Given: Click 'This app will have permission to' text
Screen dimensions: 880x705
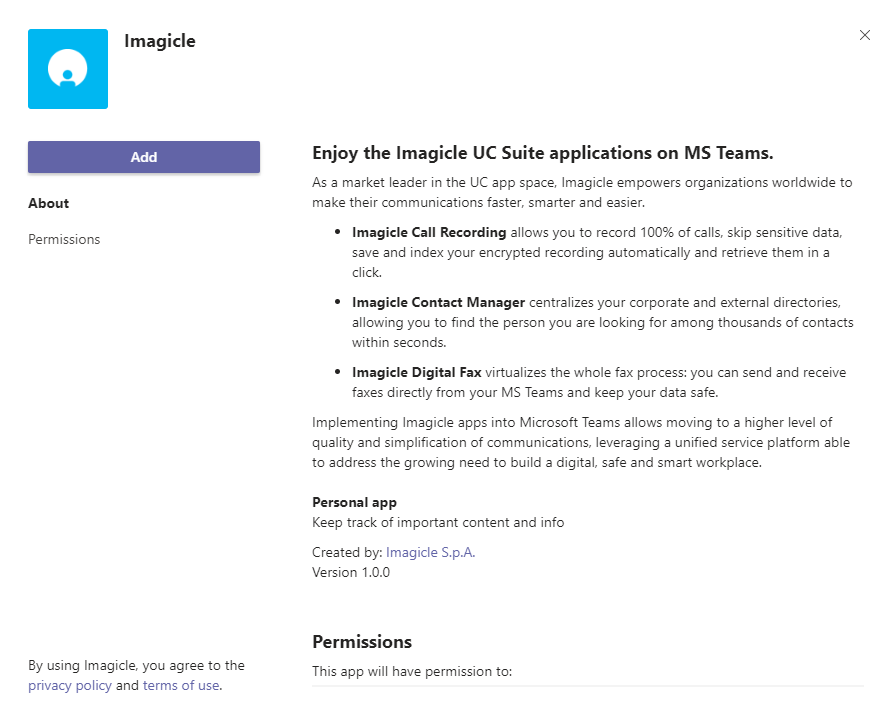Looking at the screenshot, I should tap(412, 671).
